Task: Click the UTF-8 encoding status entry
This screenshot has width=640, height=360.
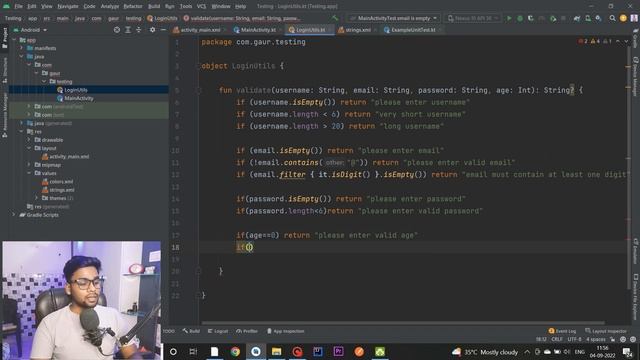Action: [574, 339]
